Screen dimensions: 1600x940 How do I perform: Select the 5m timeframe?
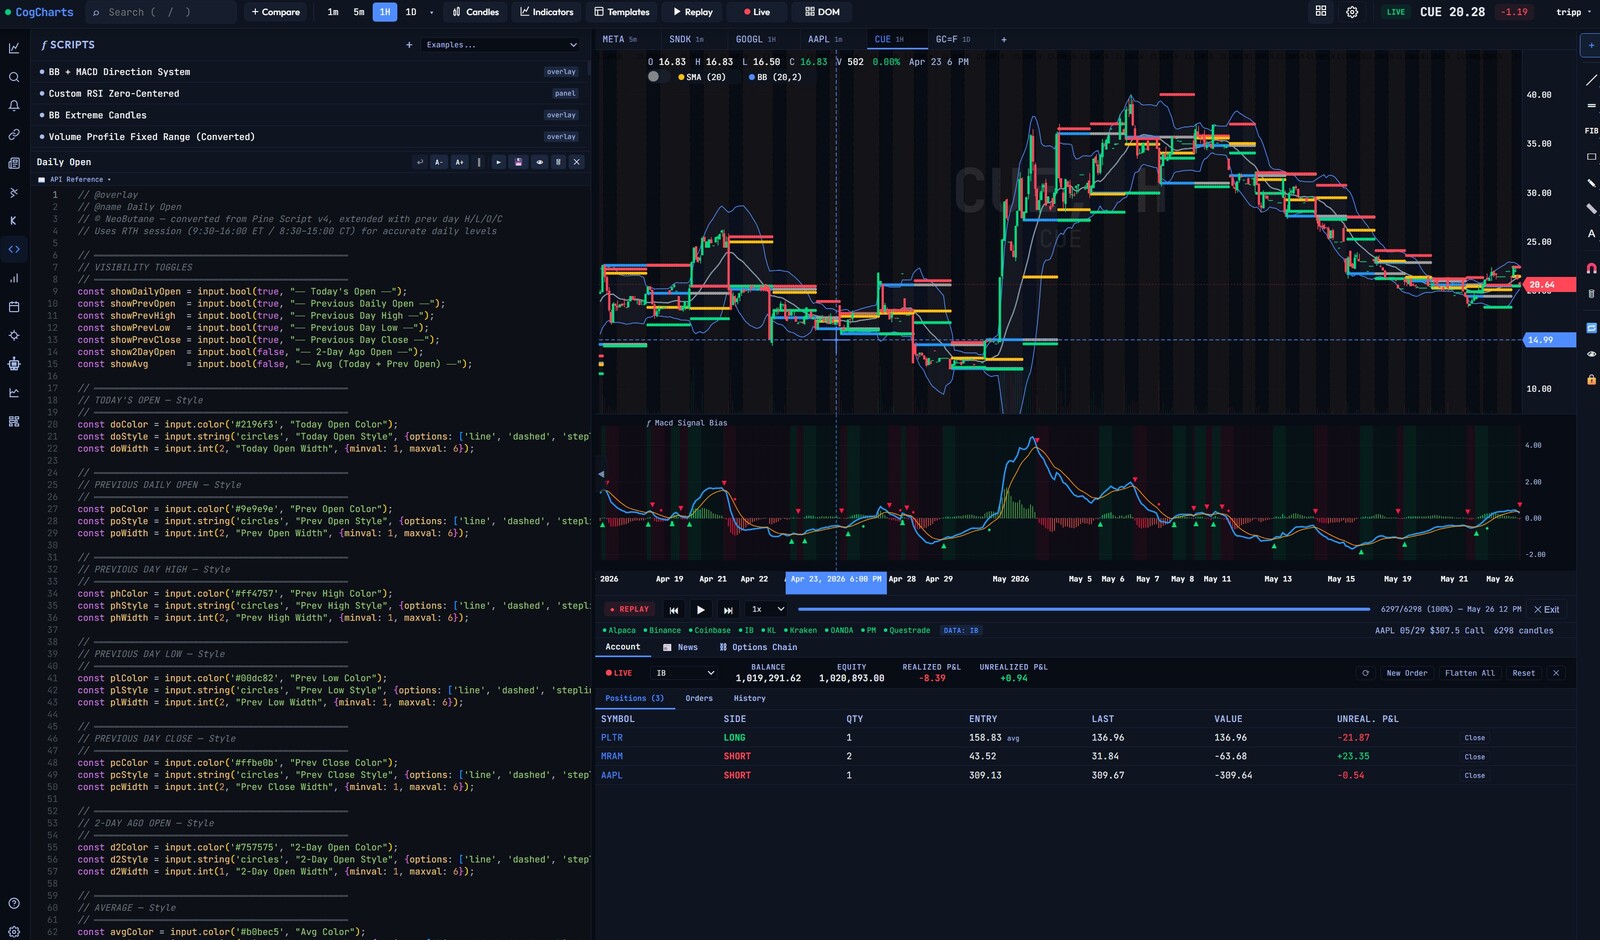[359, 12]
